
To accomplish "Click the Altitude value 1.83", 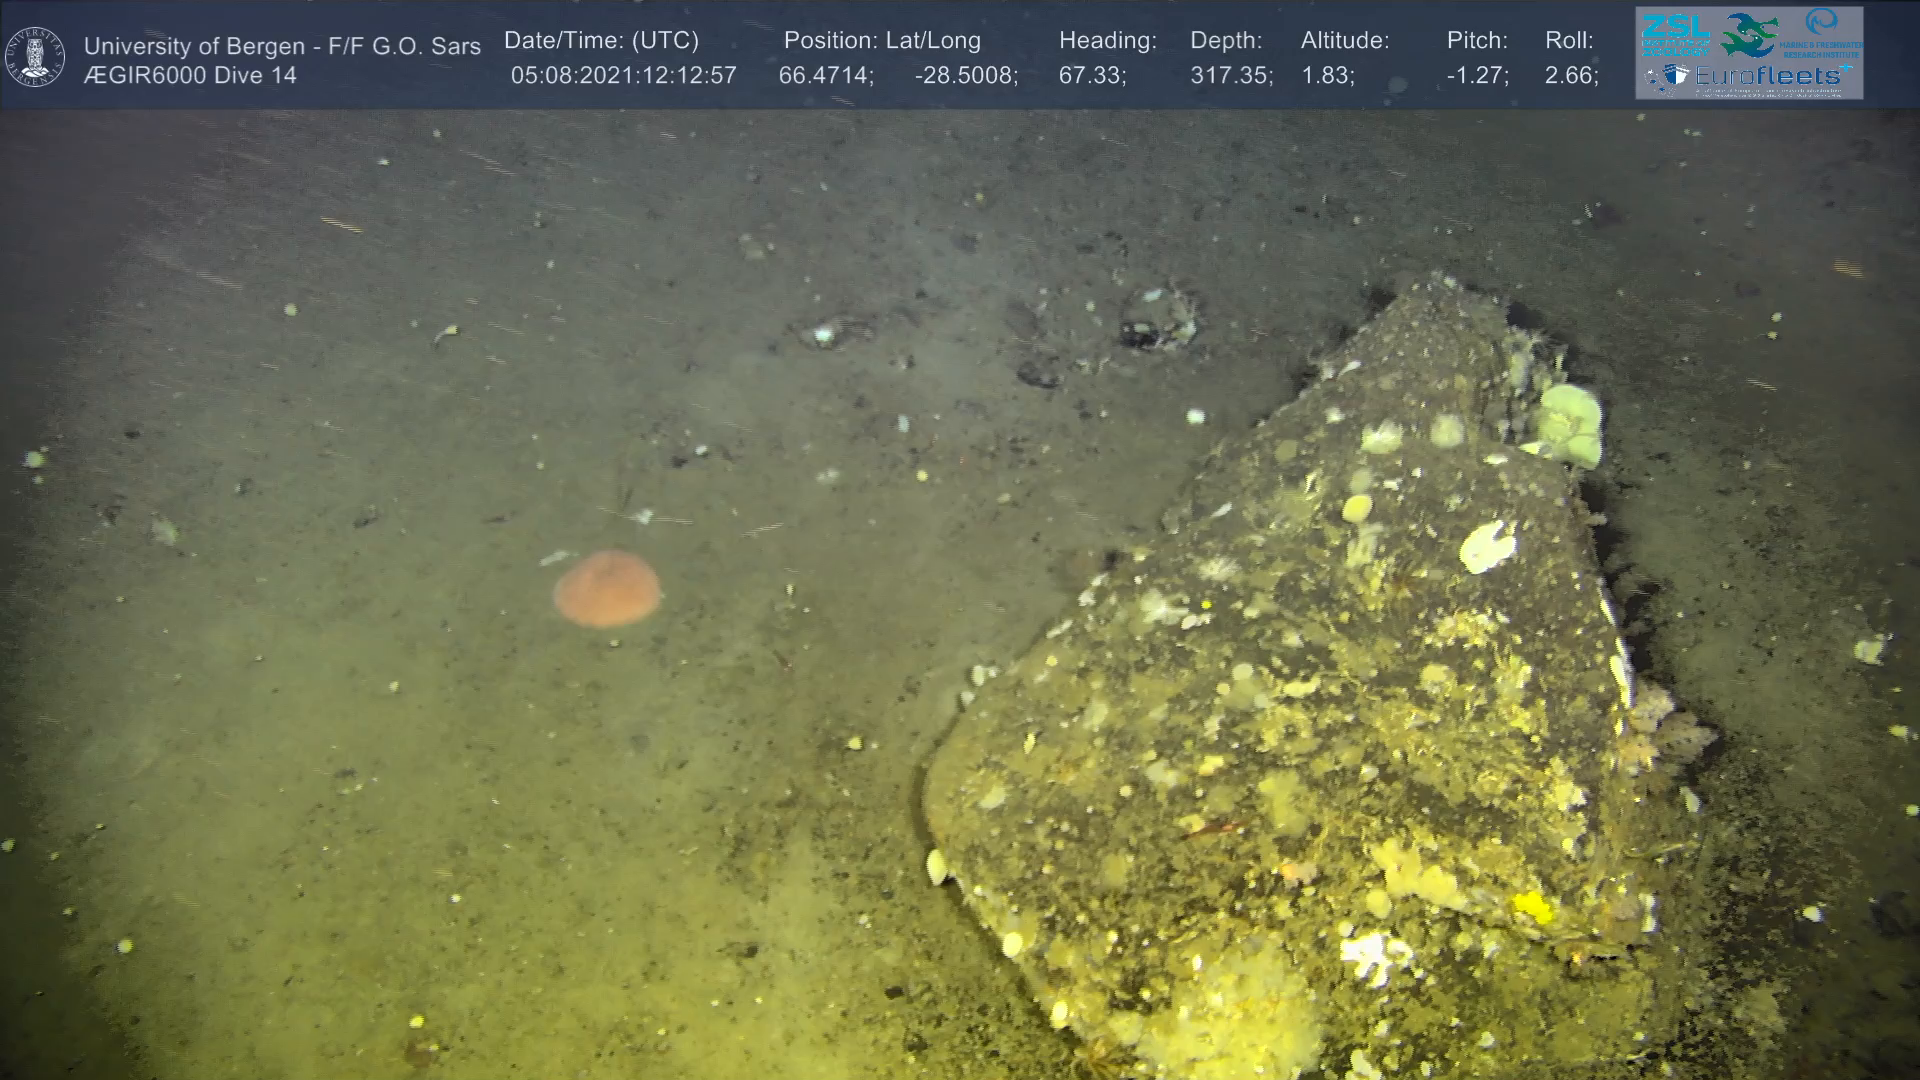I will click(x=1327, y=75).
